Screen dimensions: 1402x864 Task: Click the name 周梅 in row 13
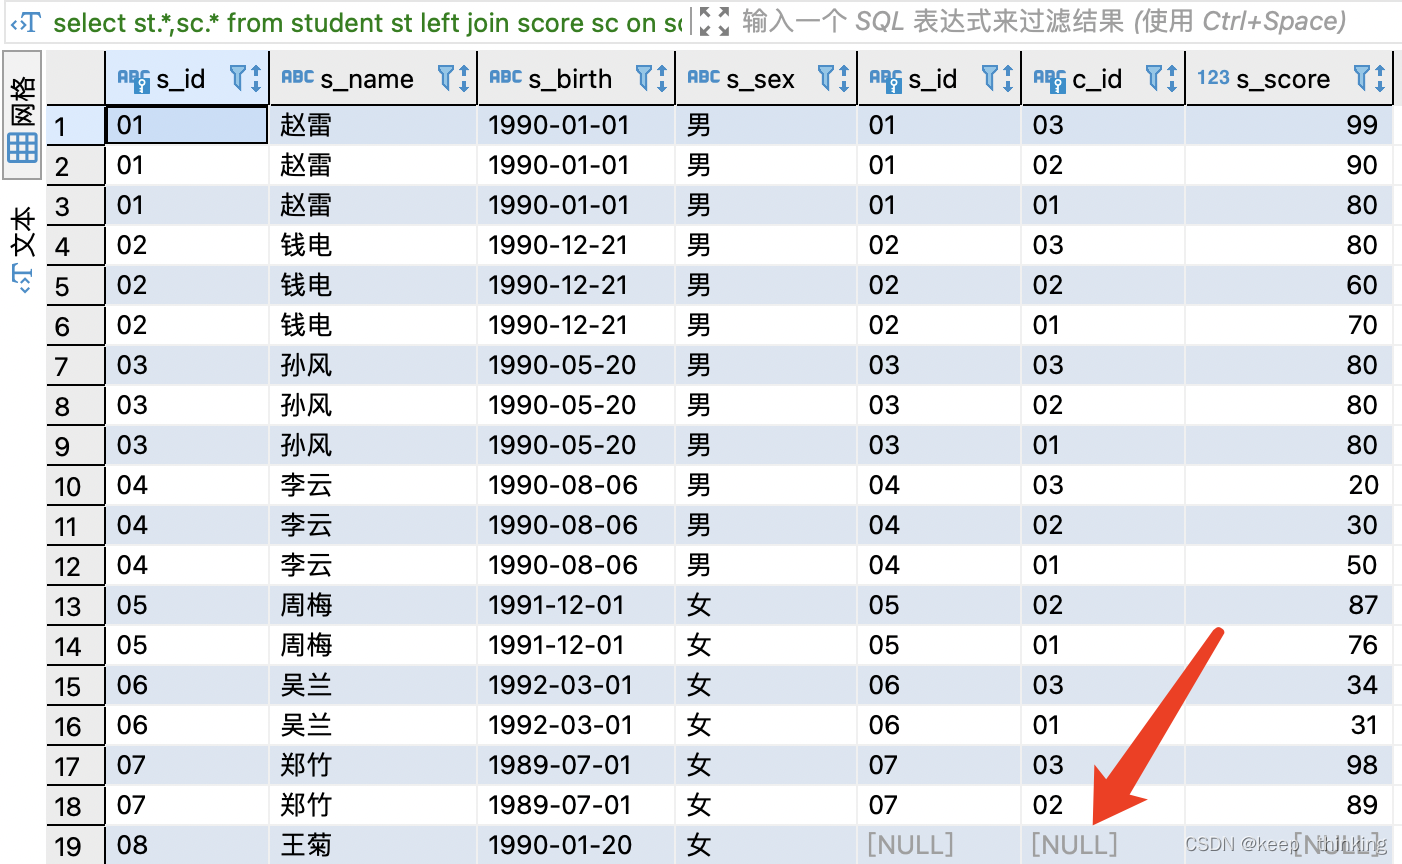point(306,605)
